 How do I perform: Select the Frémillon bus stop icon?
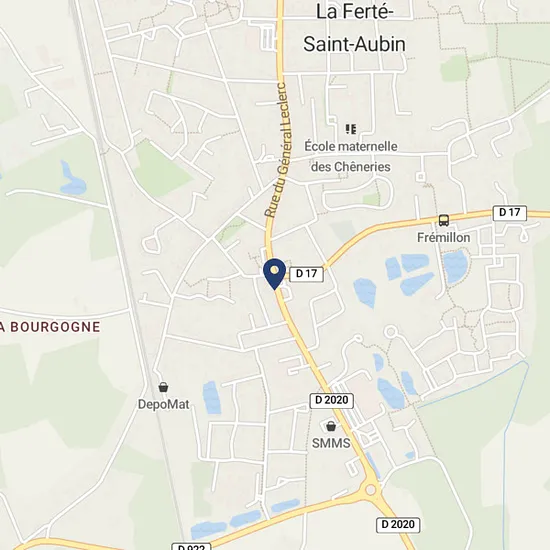click(444, 220)
